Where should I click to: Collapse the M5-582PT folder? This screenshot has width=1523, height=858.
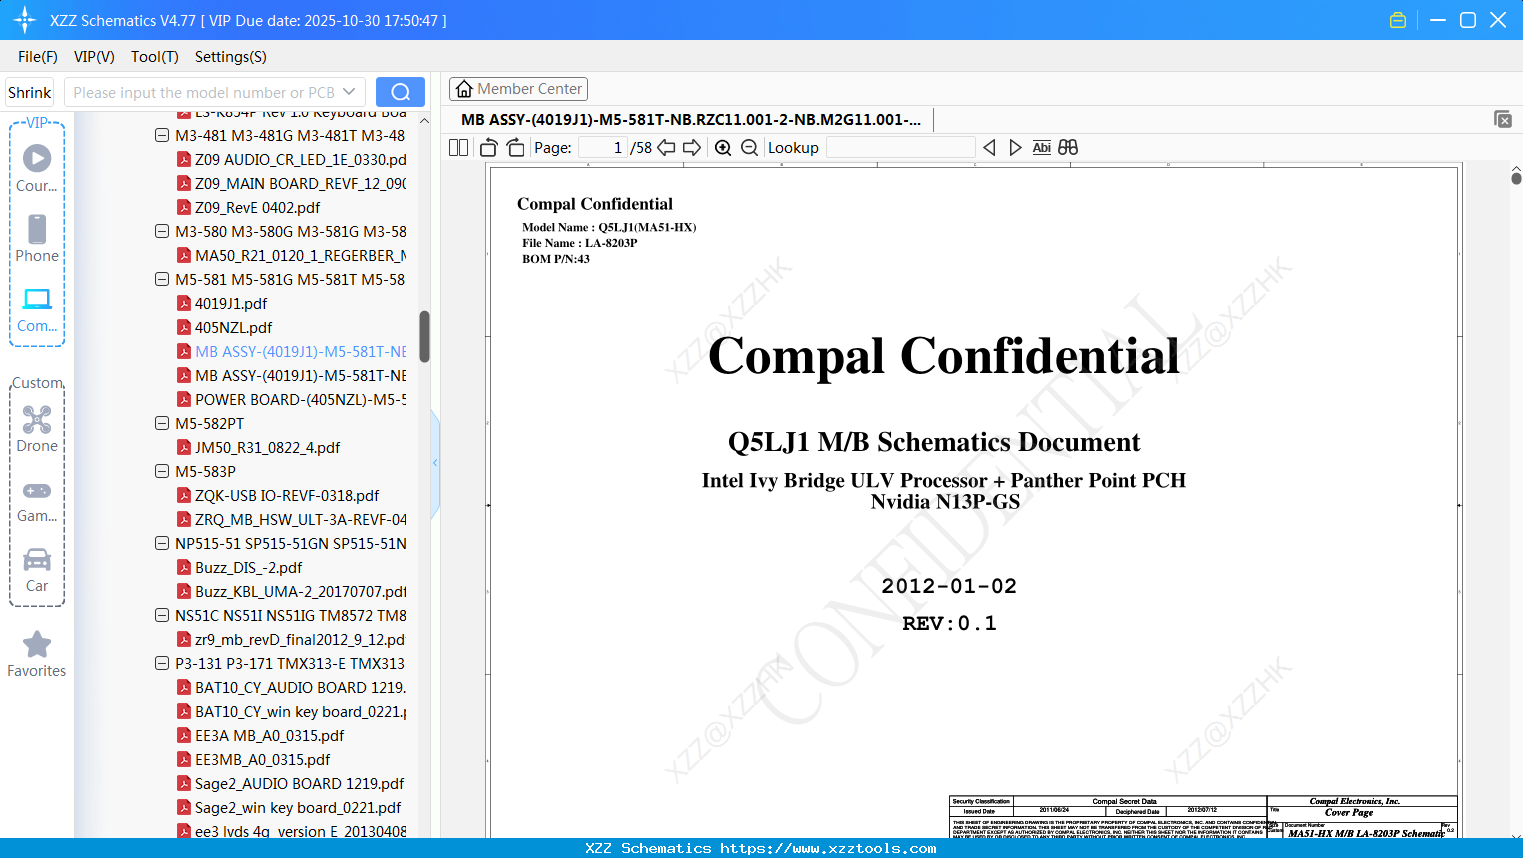[x=162, y=423]
